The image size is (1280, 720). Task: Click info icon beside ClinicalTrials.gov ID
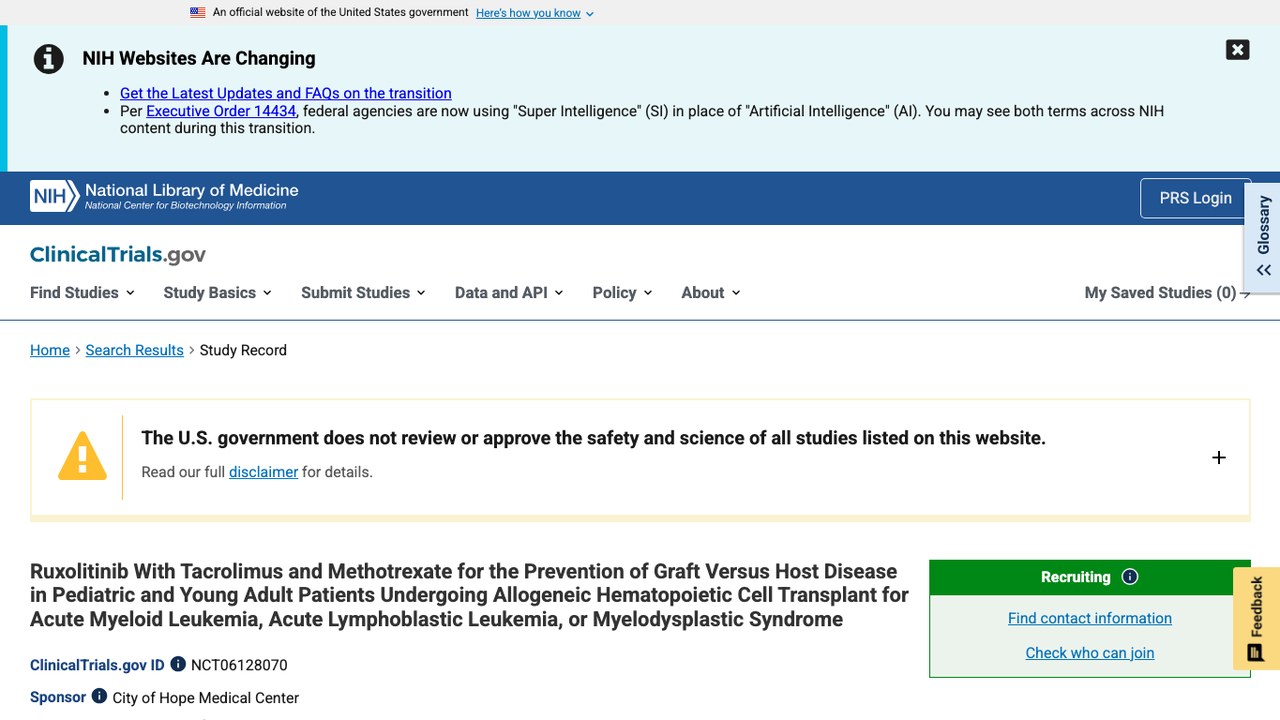[178, 664]
